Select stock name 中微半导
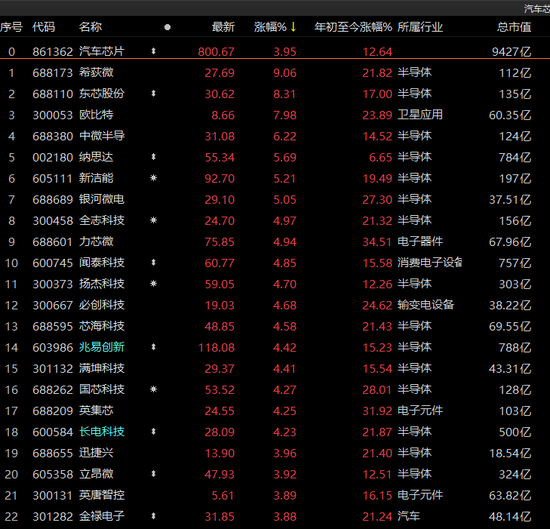 coord(102,136)
